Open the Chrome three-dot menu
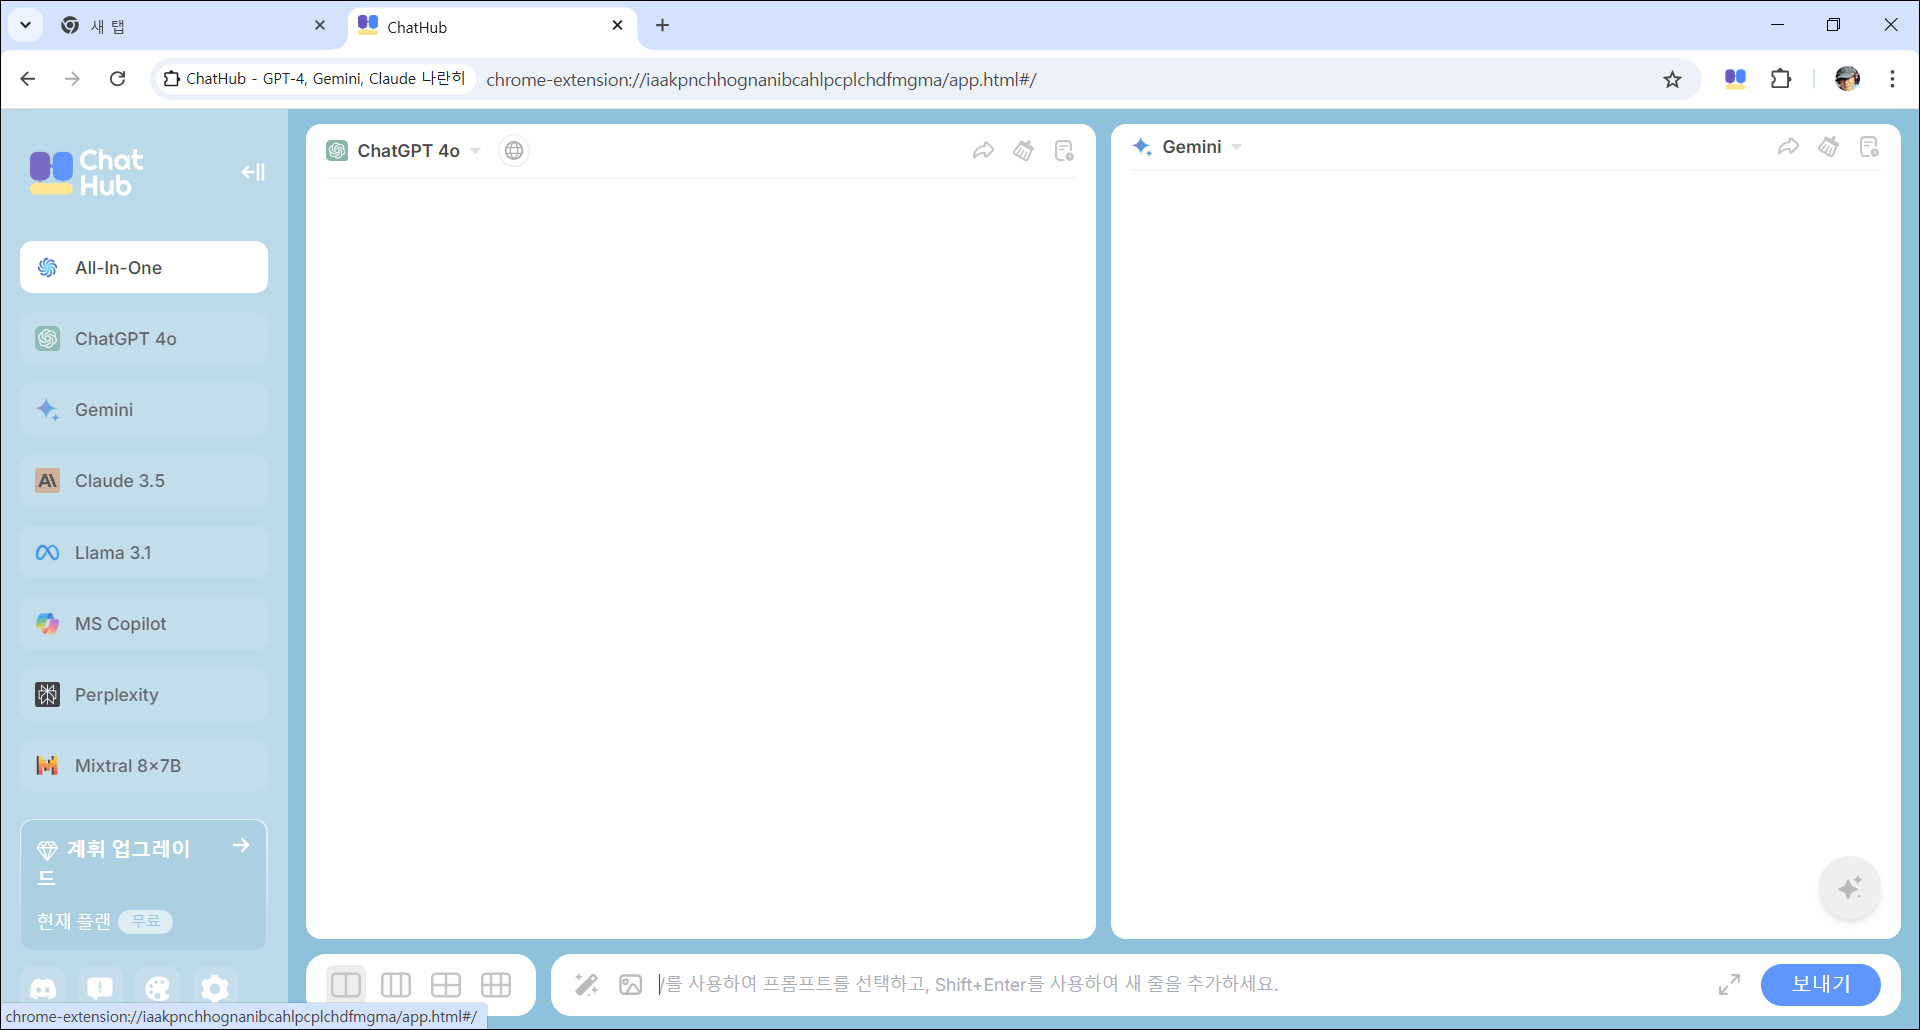The height and width of the screenshot is (1030, 1920). (x=1892, y=79)
